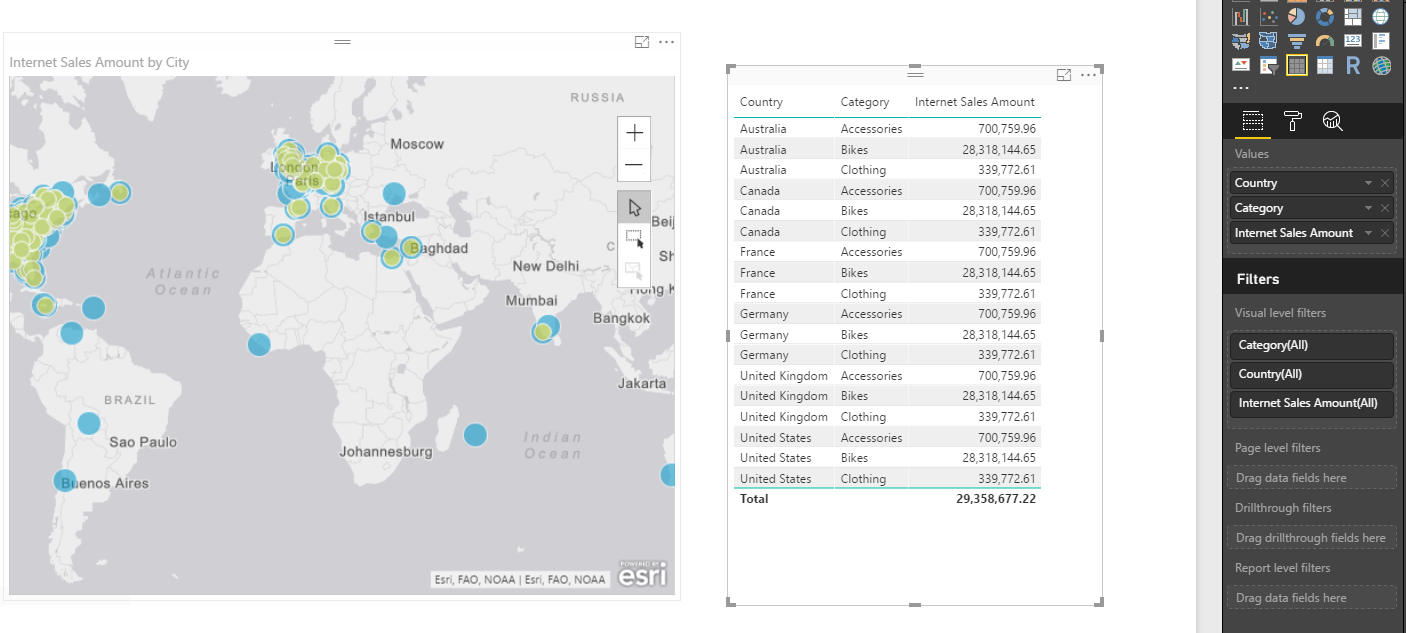
Task: Select Accessories cell in United Kingdom row
Action: tap(871, 376)
